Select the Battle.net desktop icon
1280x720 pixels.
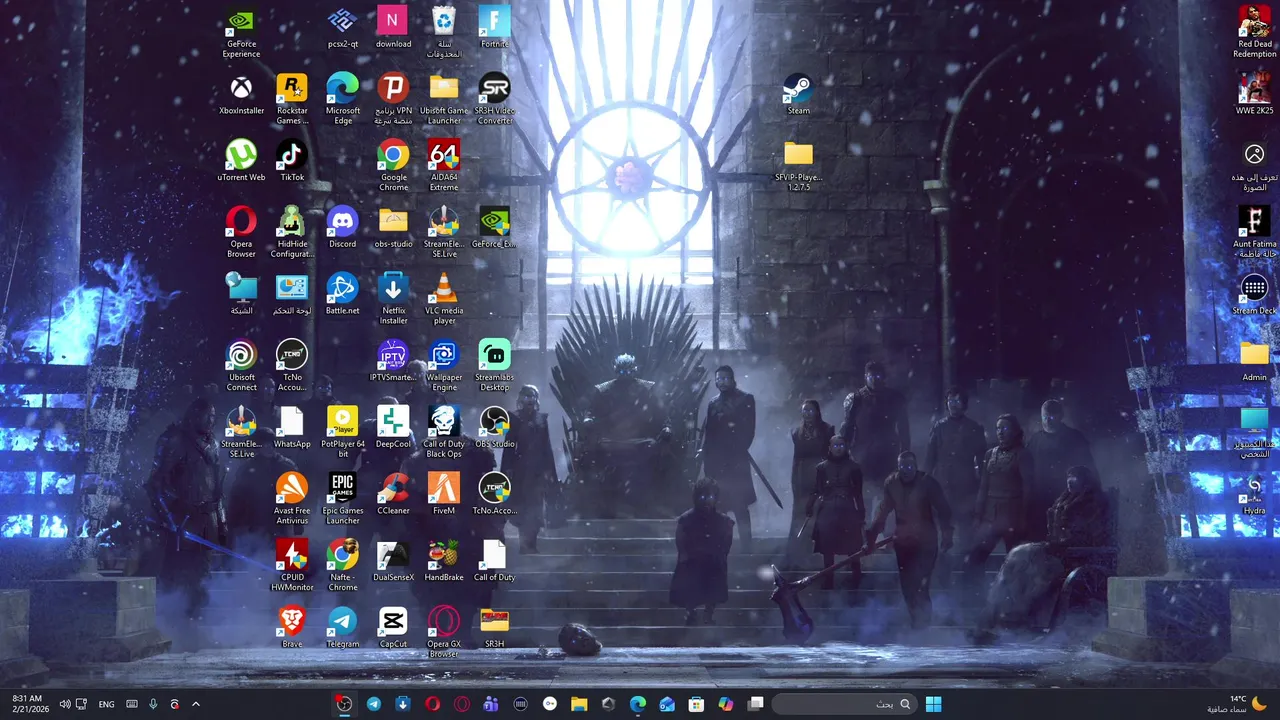(x=343, y=295)
